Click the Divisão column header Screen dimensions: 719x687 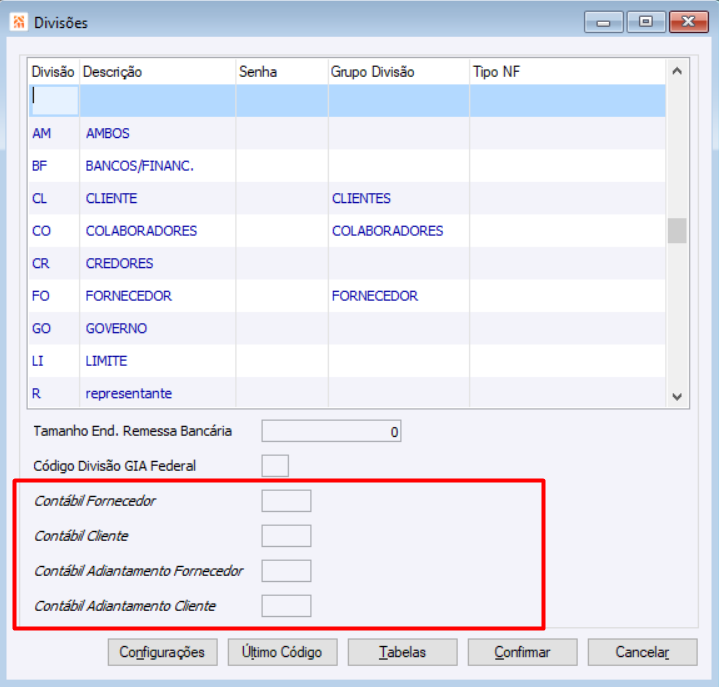coord(53,72)
